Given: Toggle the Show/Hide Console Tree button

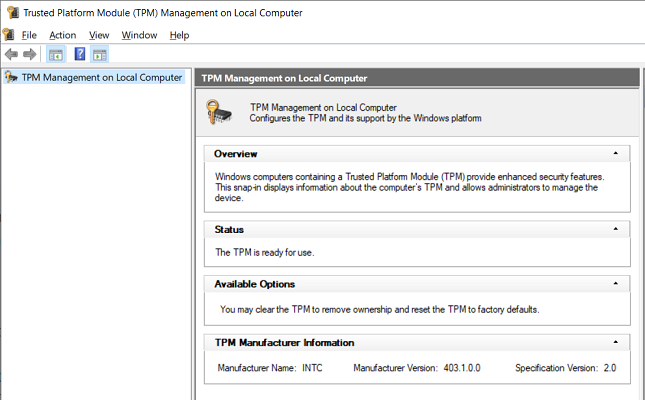Looking at the screenshot, I should (56, 54).
